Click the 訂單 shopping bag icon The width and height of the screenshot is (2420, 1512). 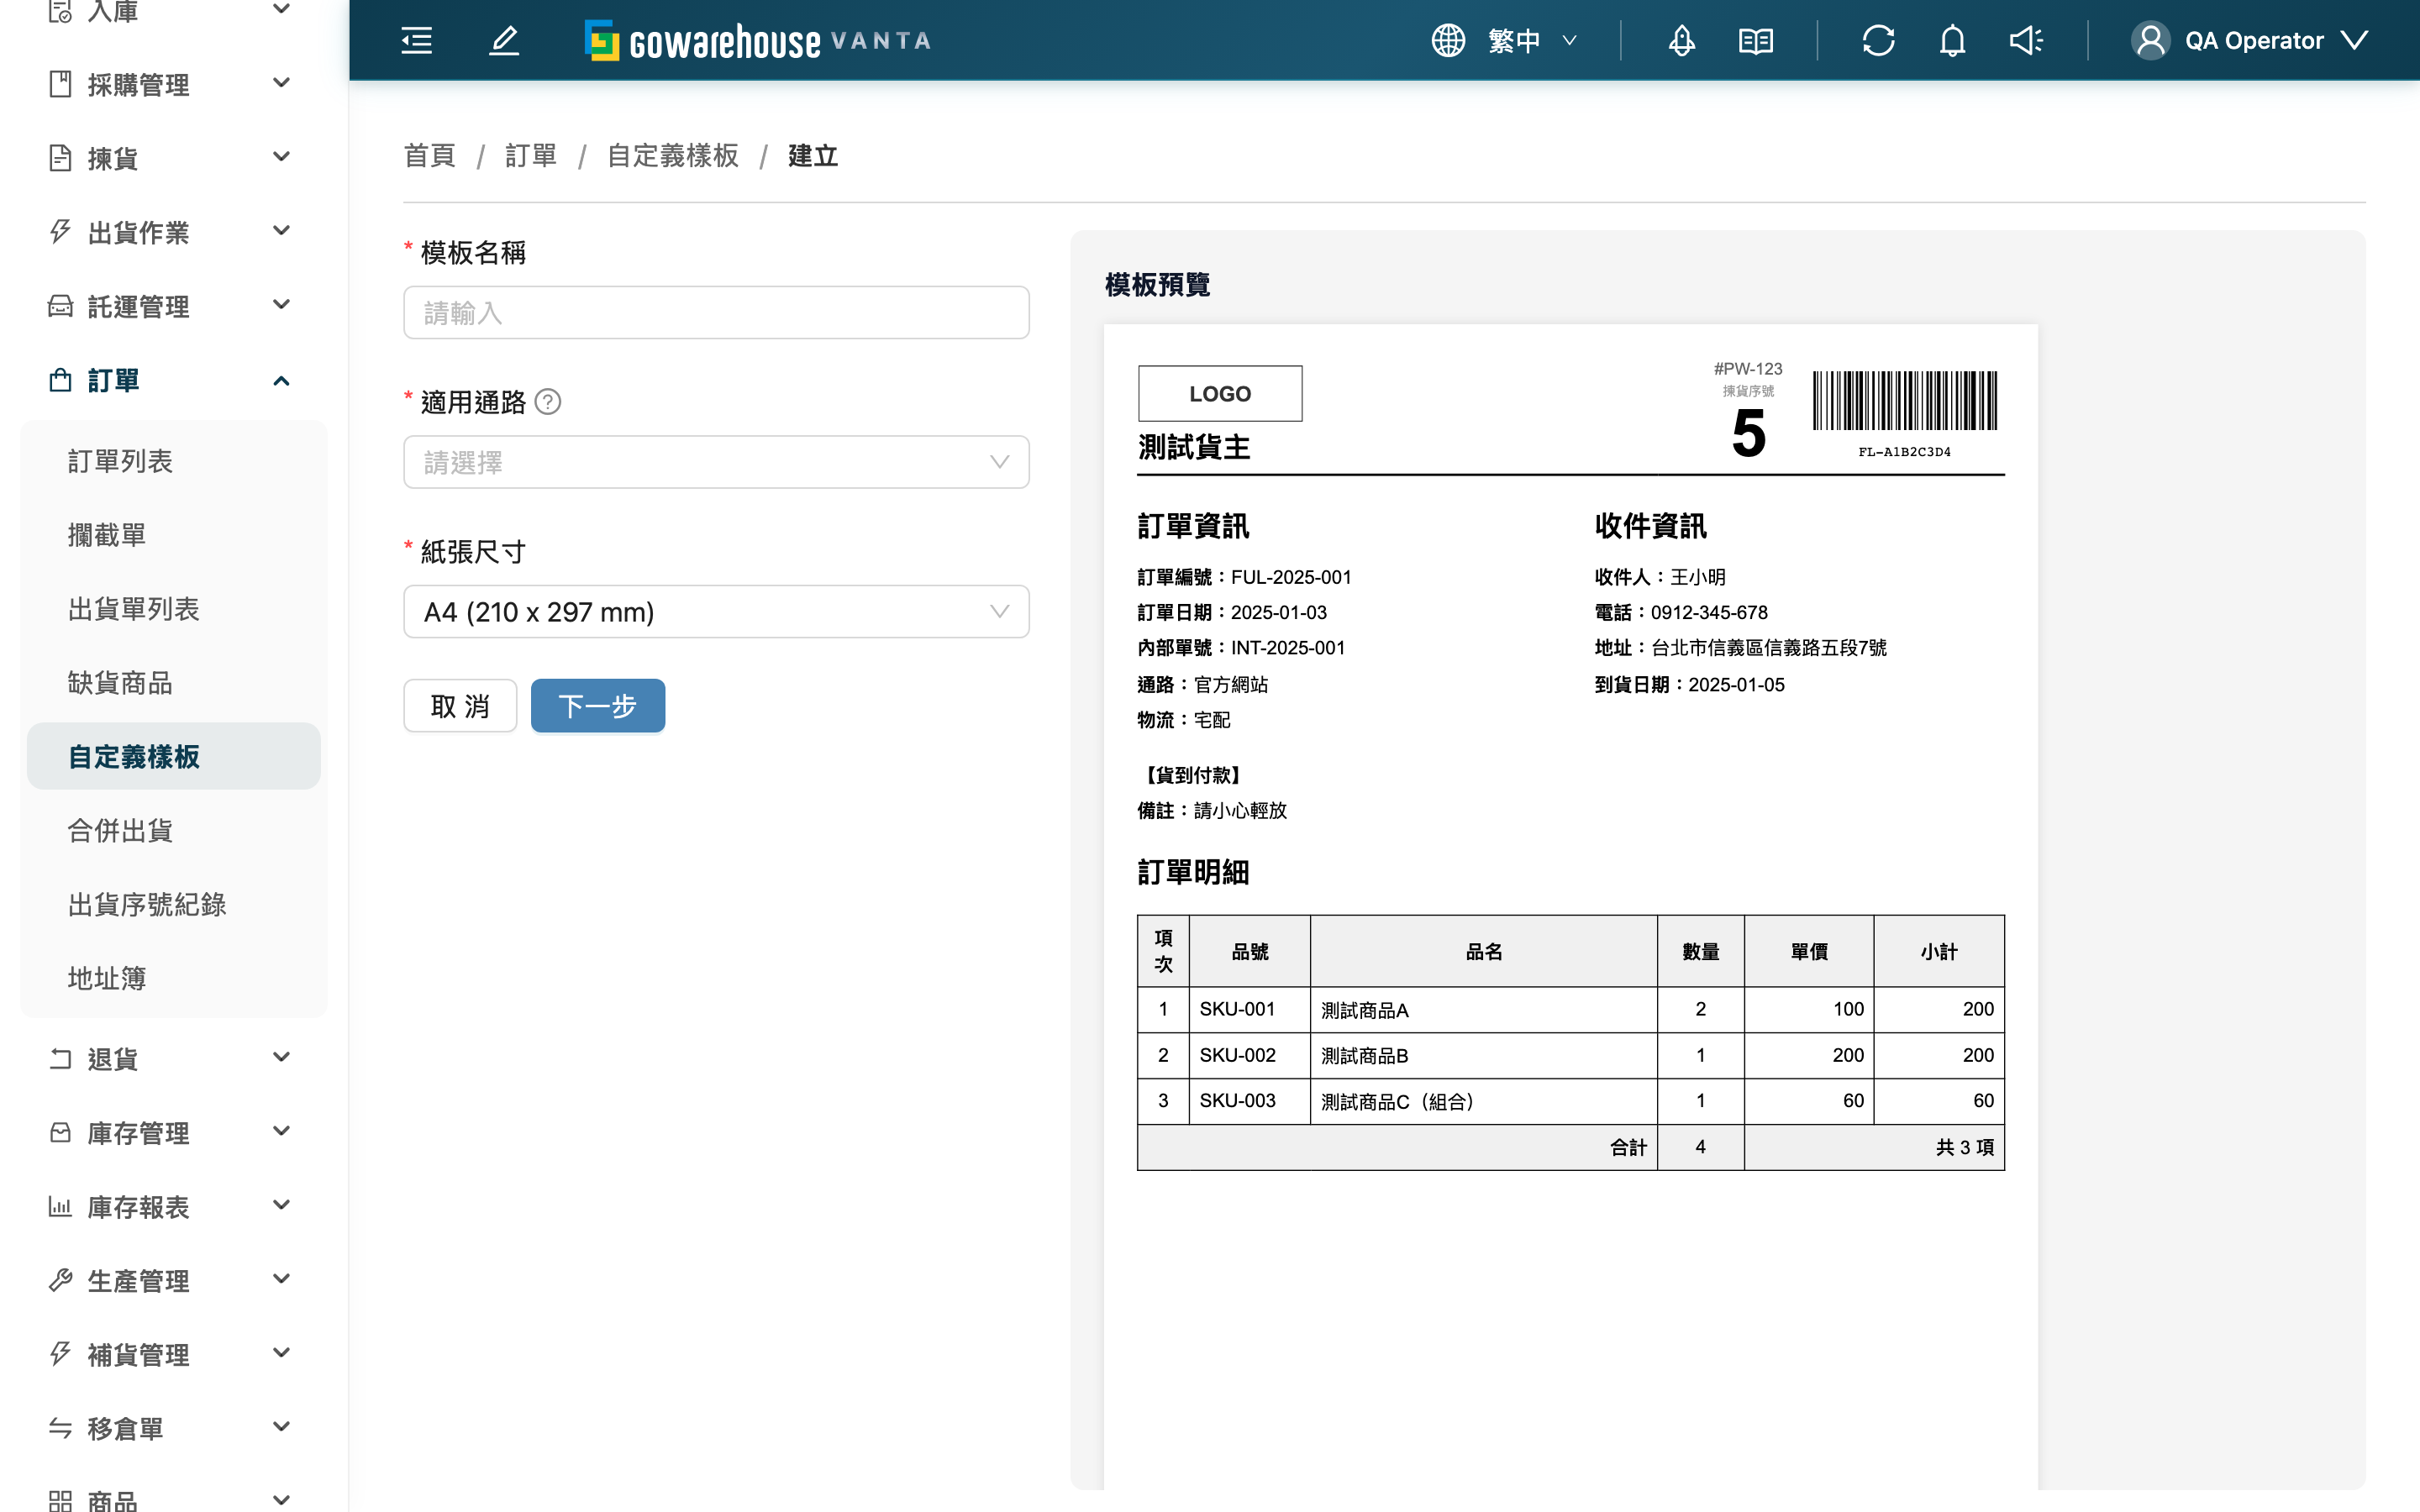(x=60, y=380)
